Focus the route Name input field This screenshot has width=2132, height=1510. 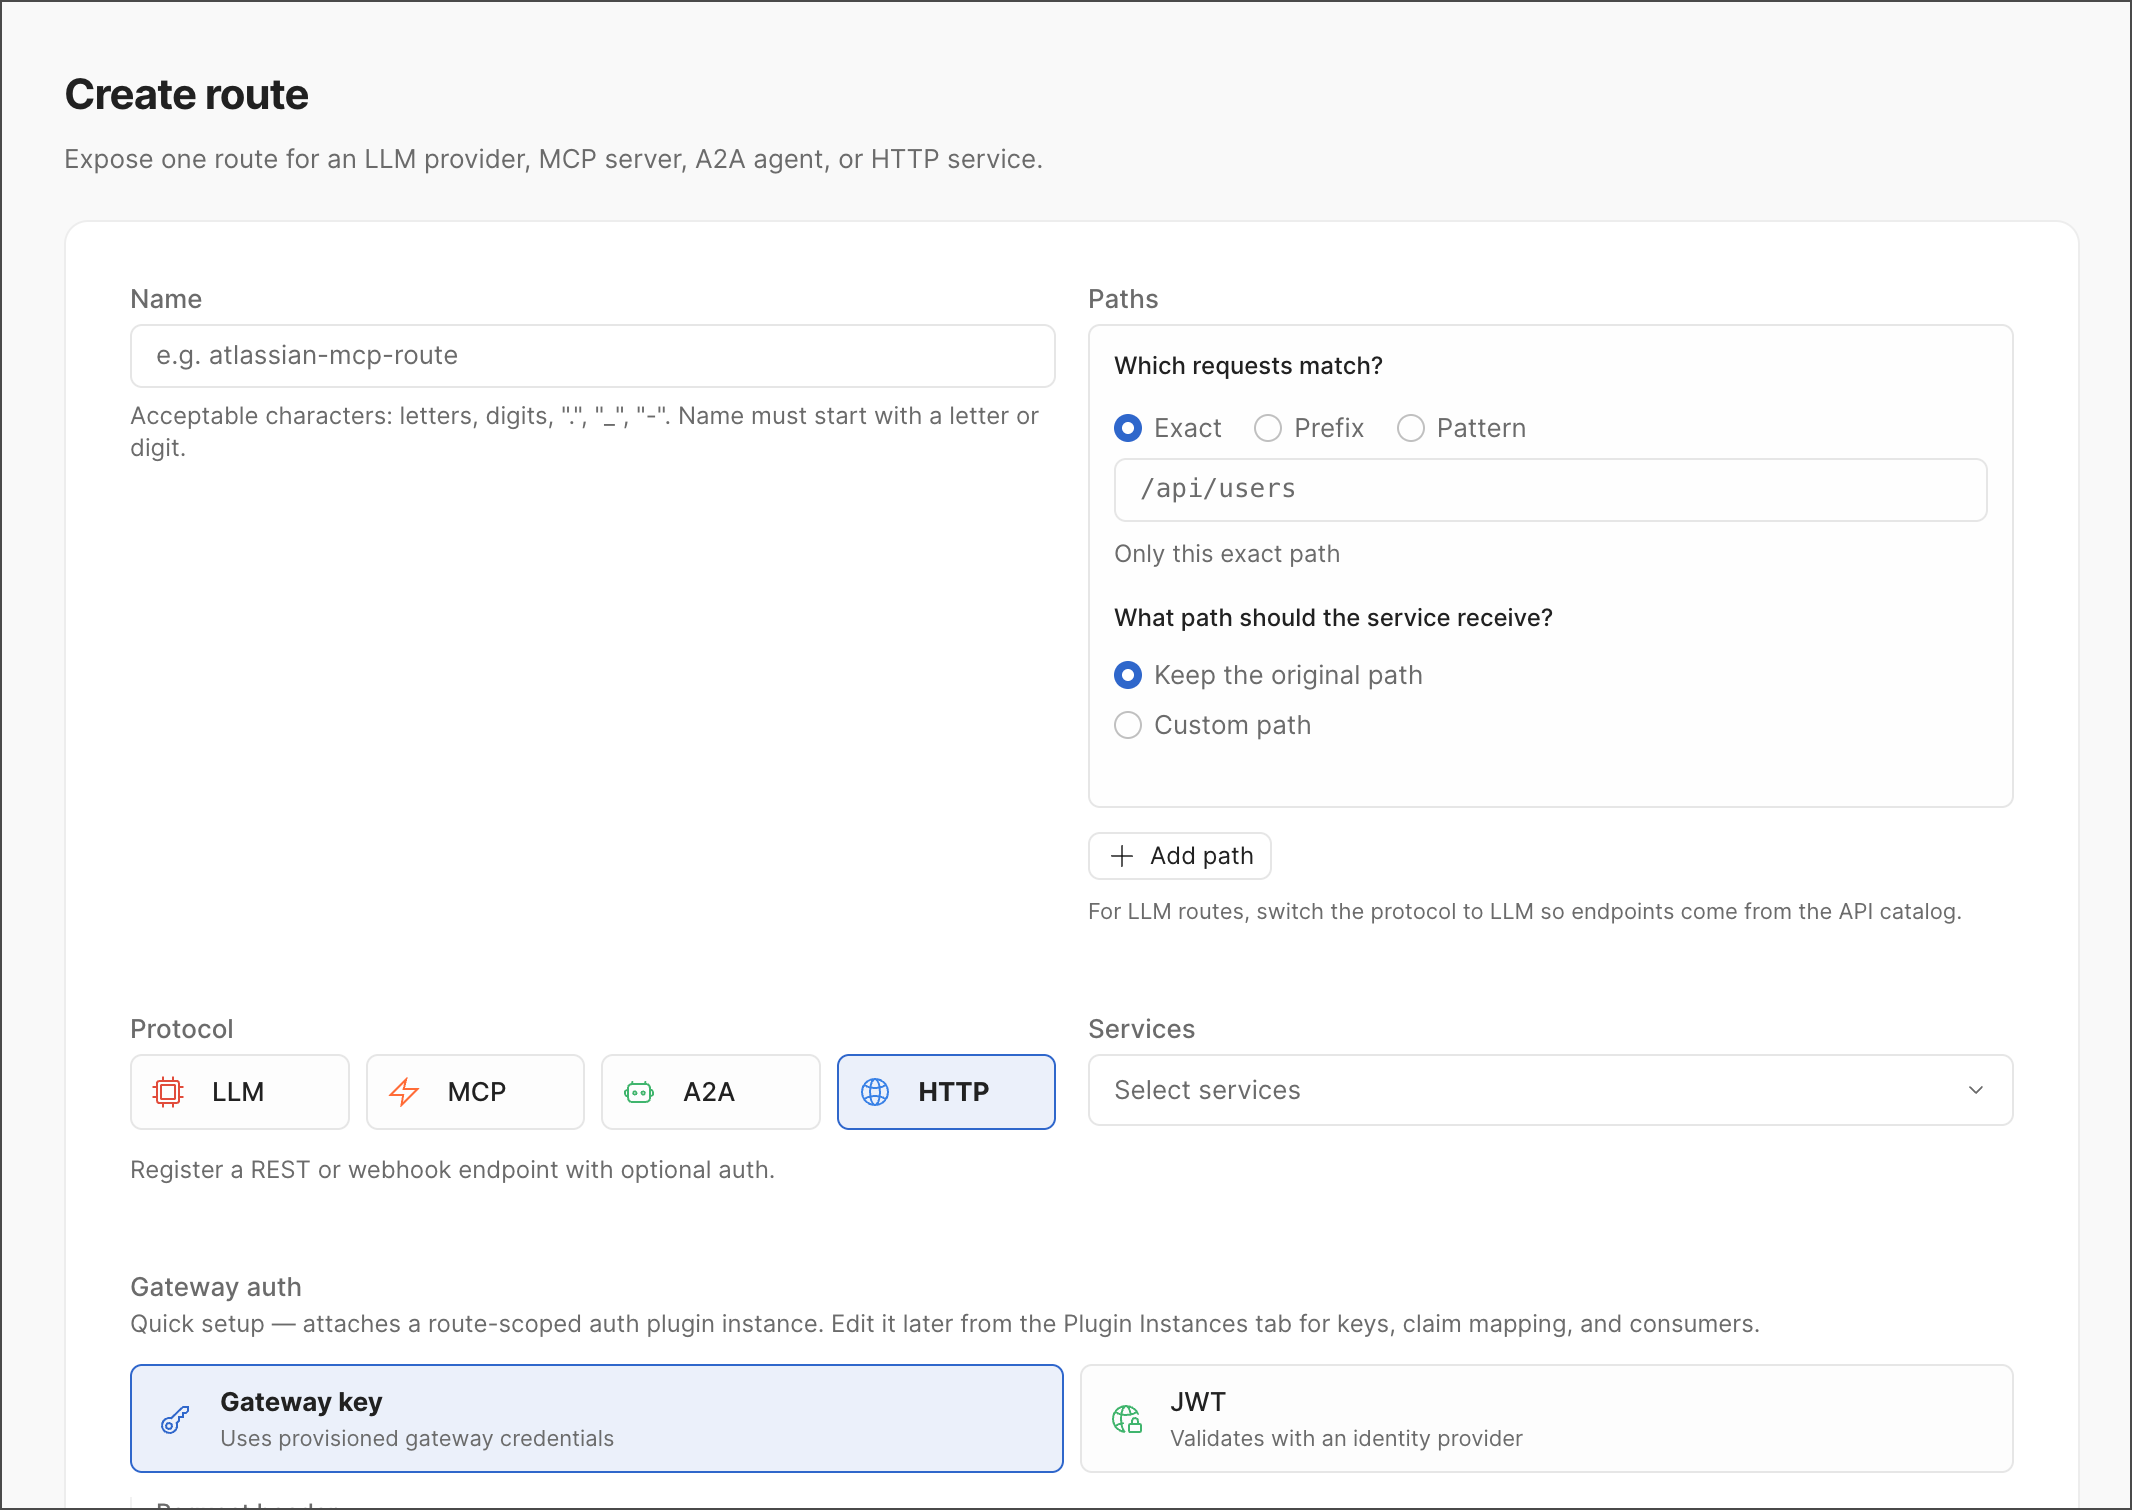(x=593, y=356)
